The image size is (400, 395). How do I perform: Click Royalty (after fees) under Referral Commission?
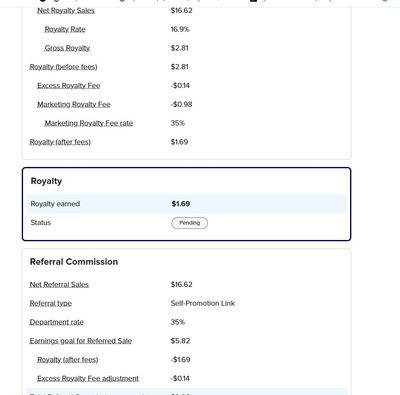point(68,360)
